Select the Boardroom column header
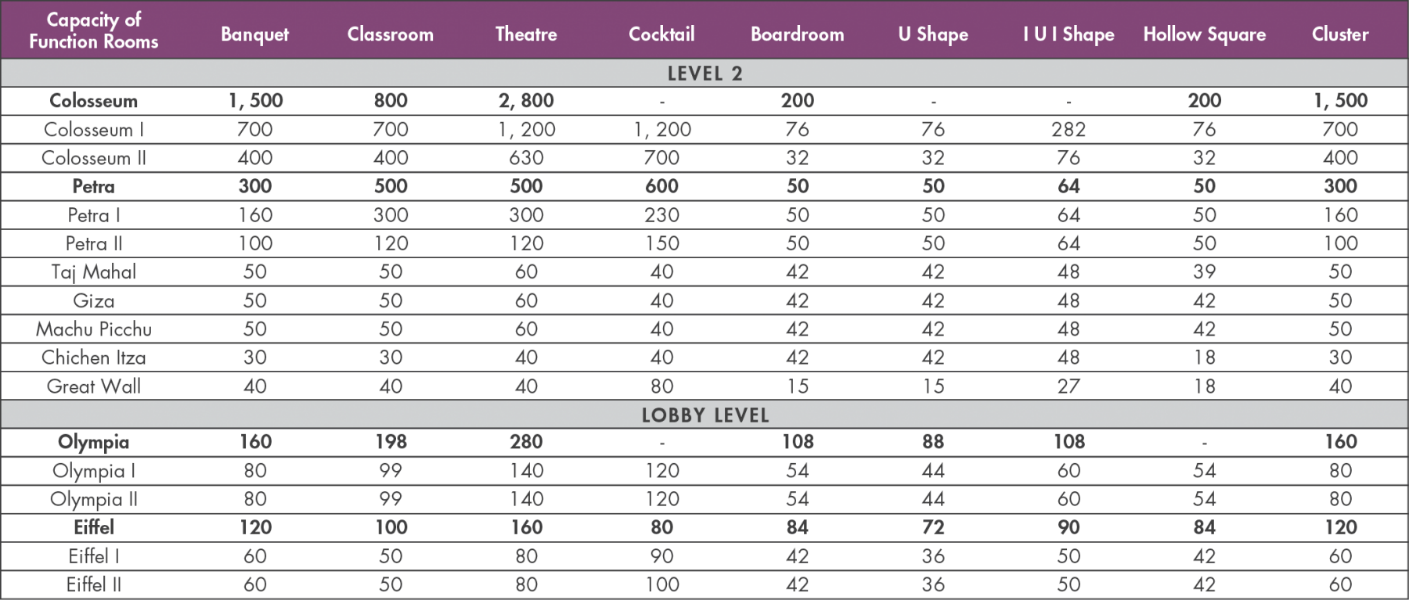Viewport: 1409px width, 600px height. point(797,34)
